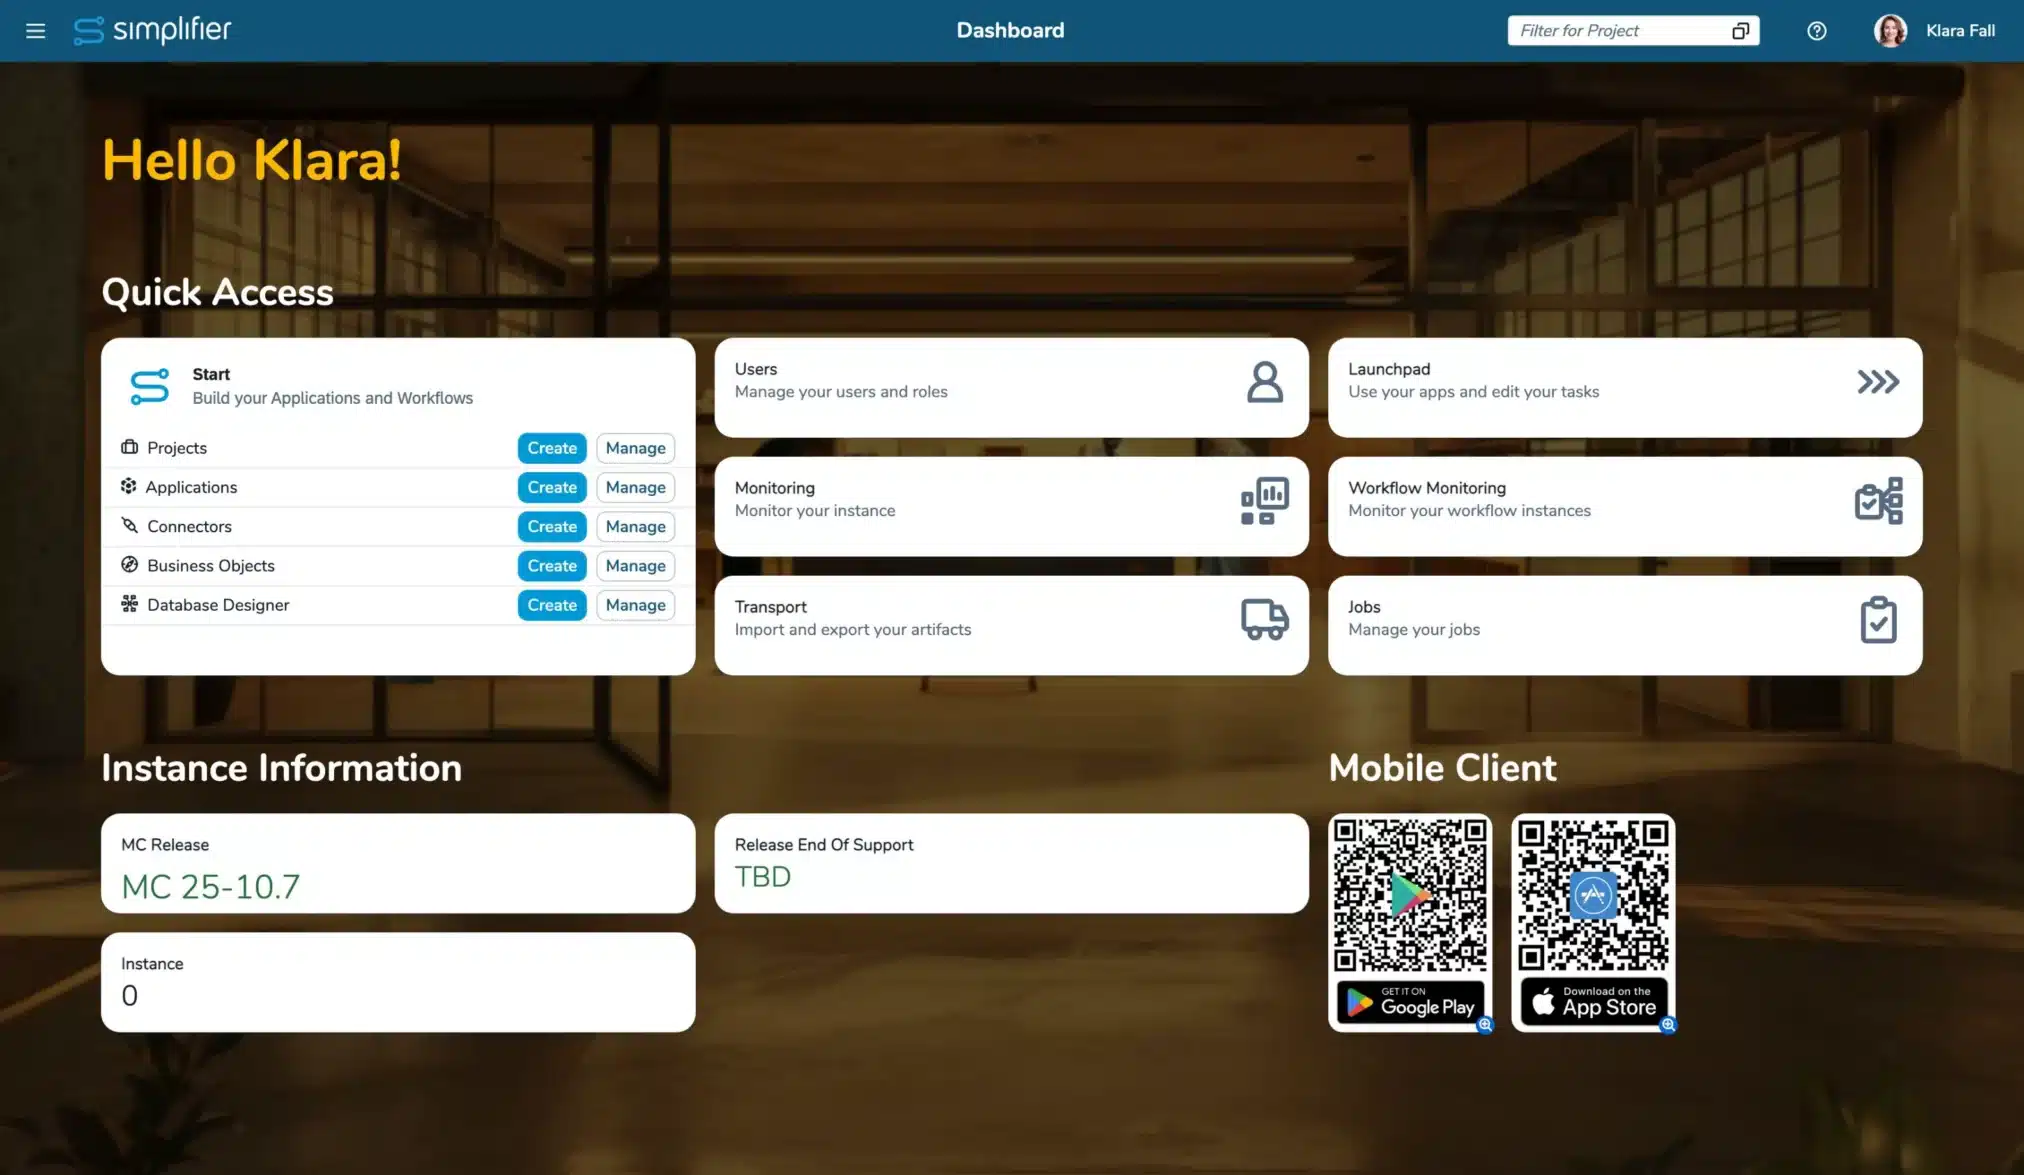
Task: Create a new Project
Action: coord(551,448)
